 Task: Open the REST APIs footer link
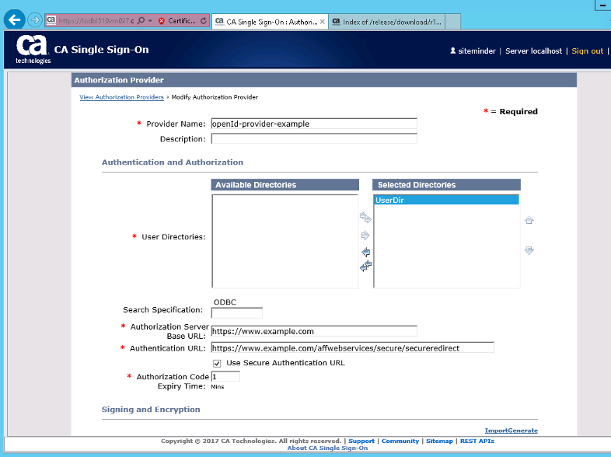click(477, 441)
